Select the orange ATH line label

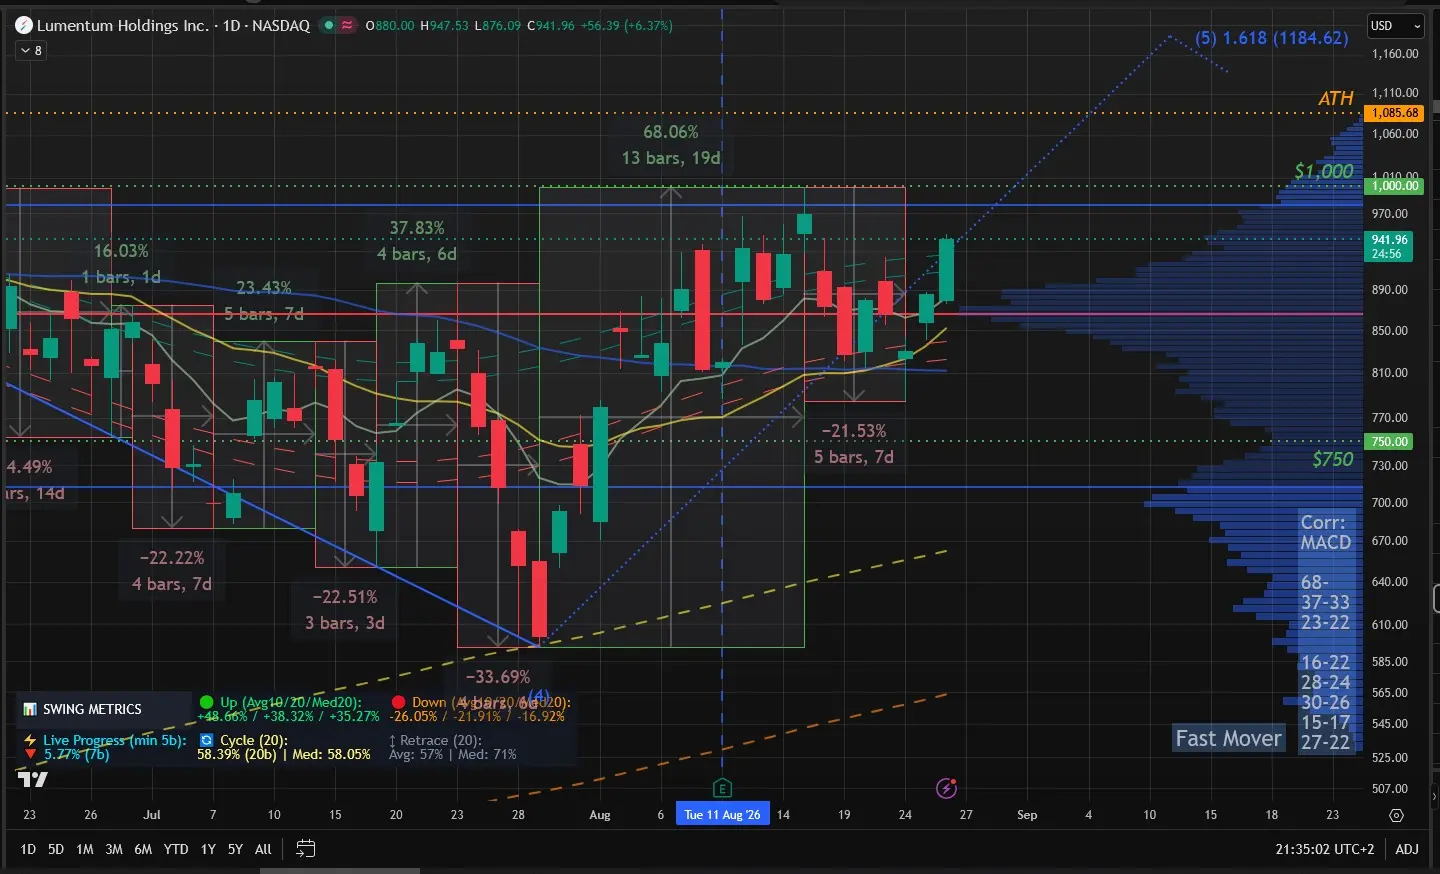[1335, 98]
